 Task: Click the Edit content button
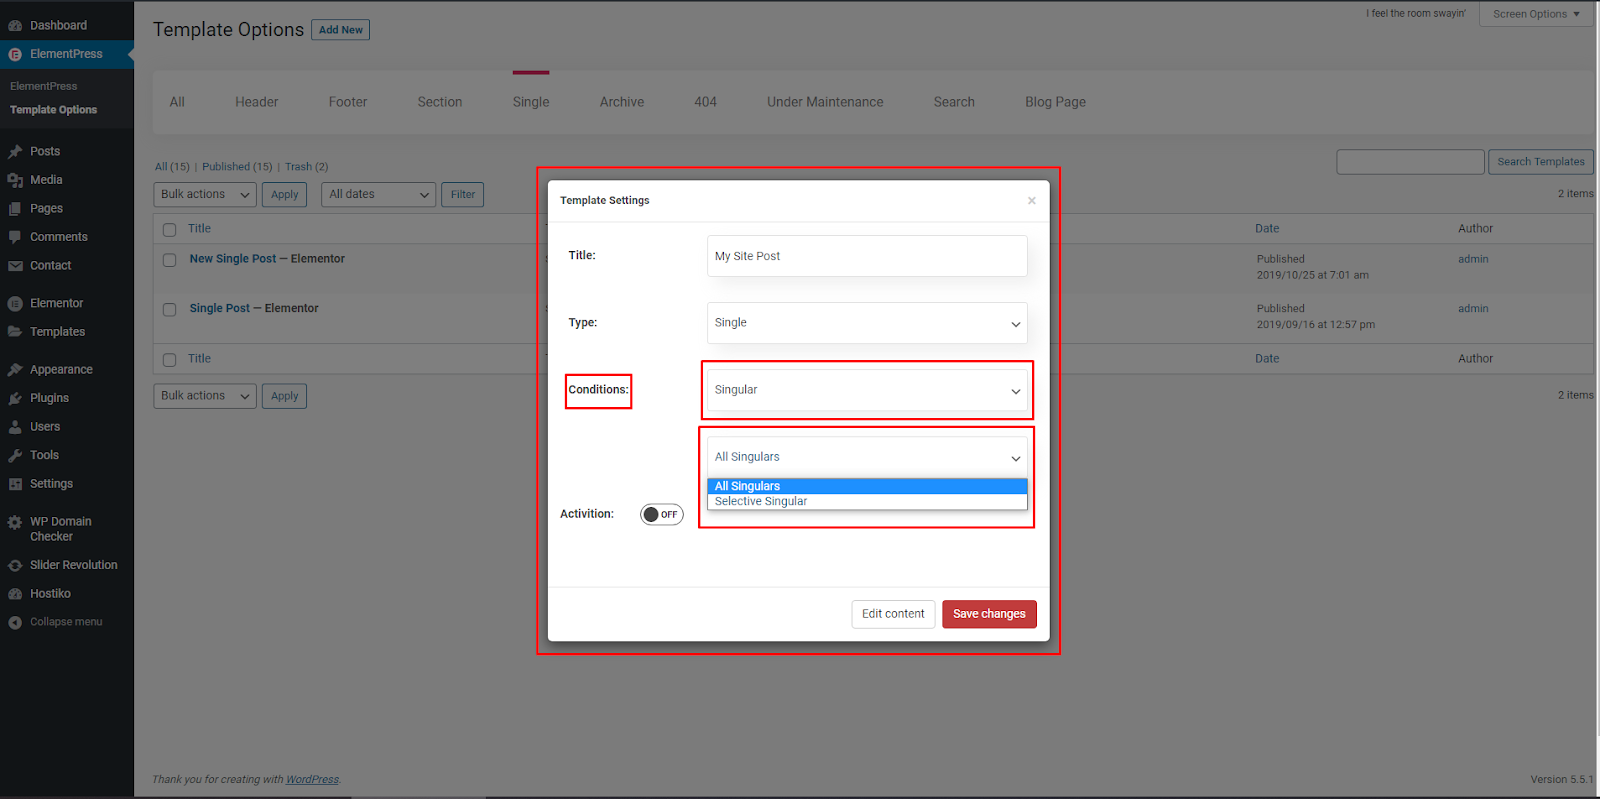point(893,614)
